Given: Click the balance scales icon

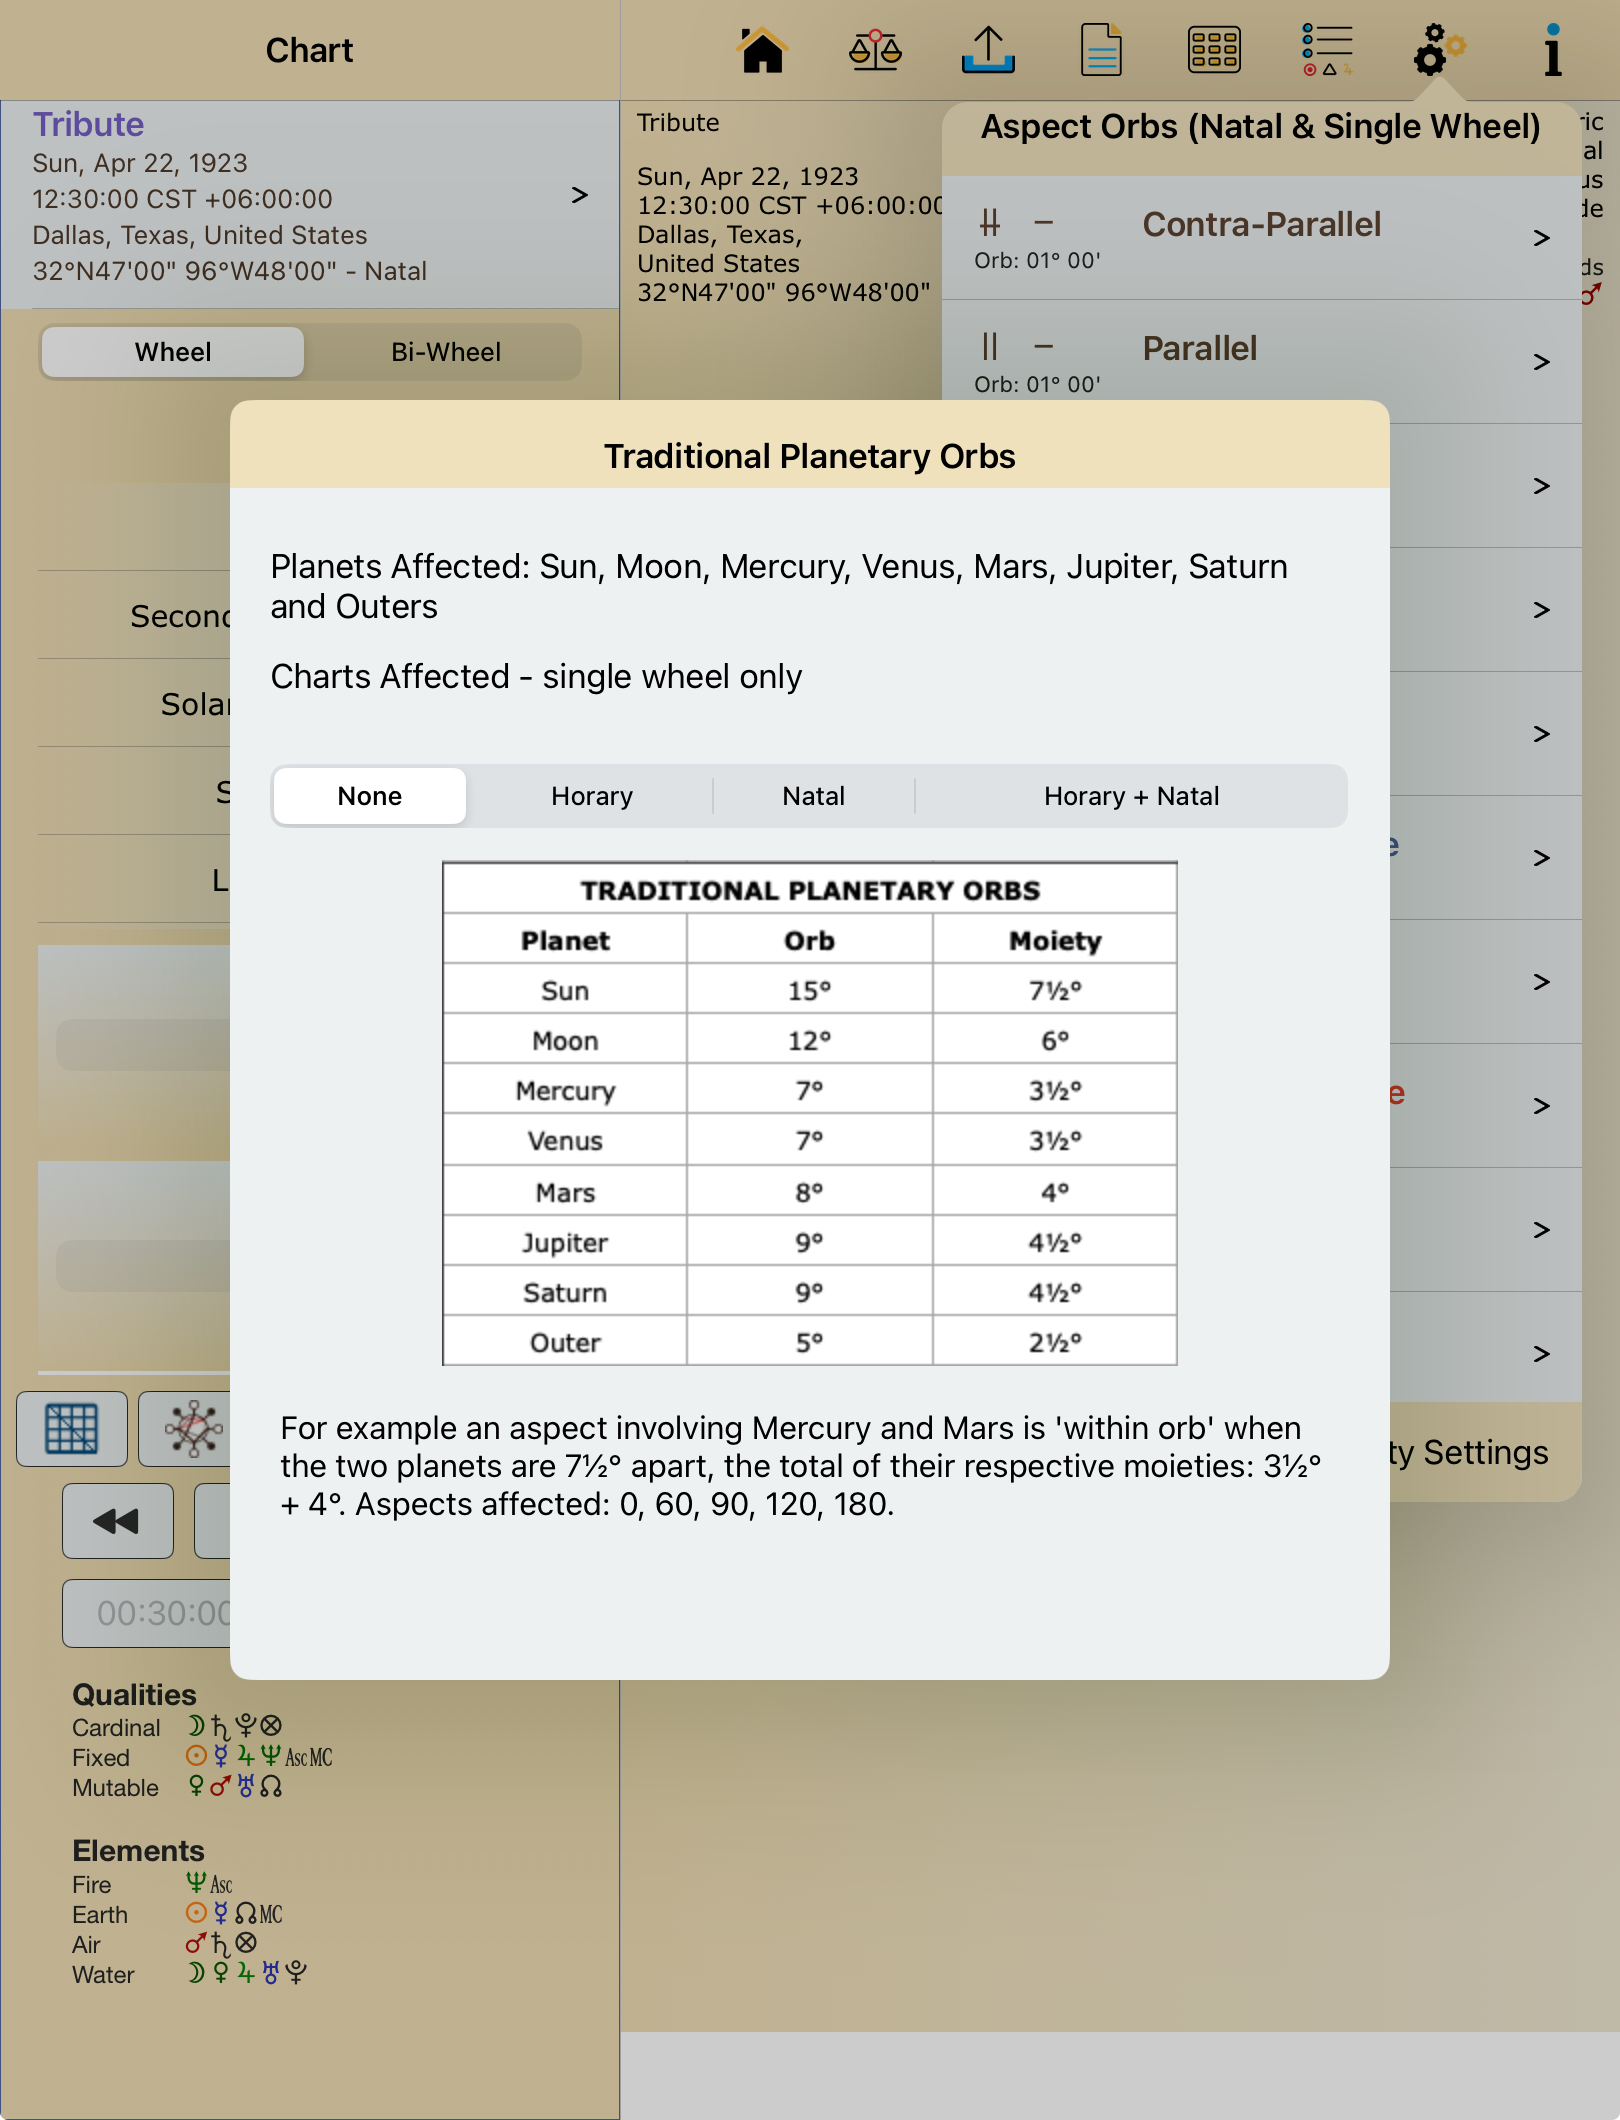Looking at the screenshot, I should (x=875, y=50).
